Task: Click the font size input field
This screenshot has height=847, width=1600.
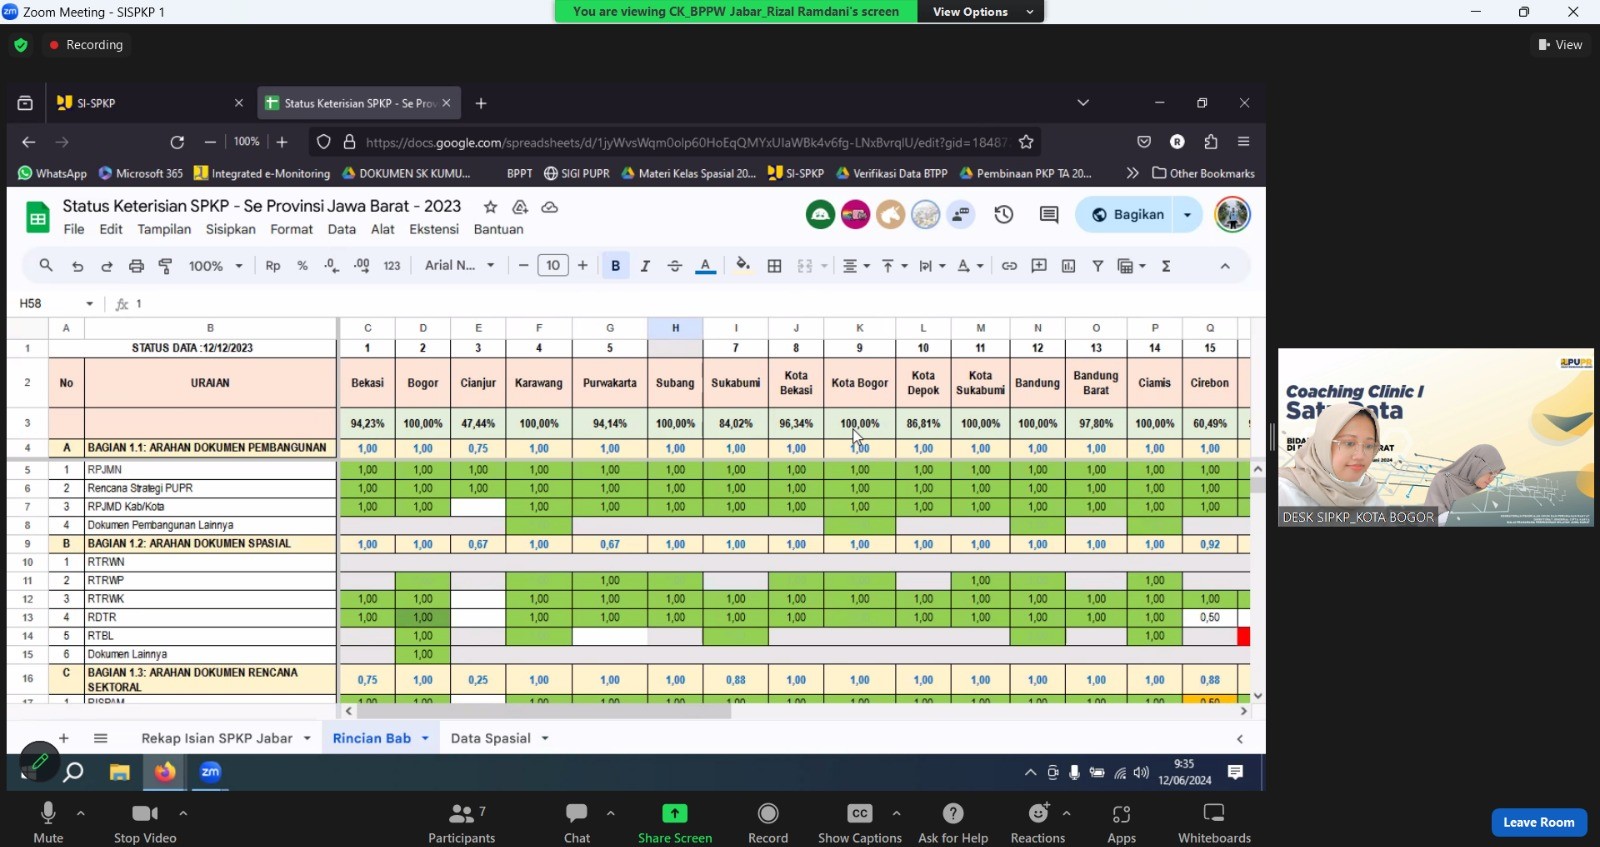Action: [553, 266]
